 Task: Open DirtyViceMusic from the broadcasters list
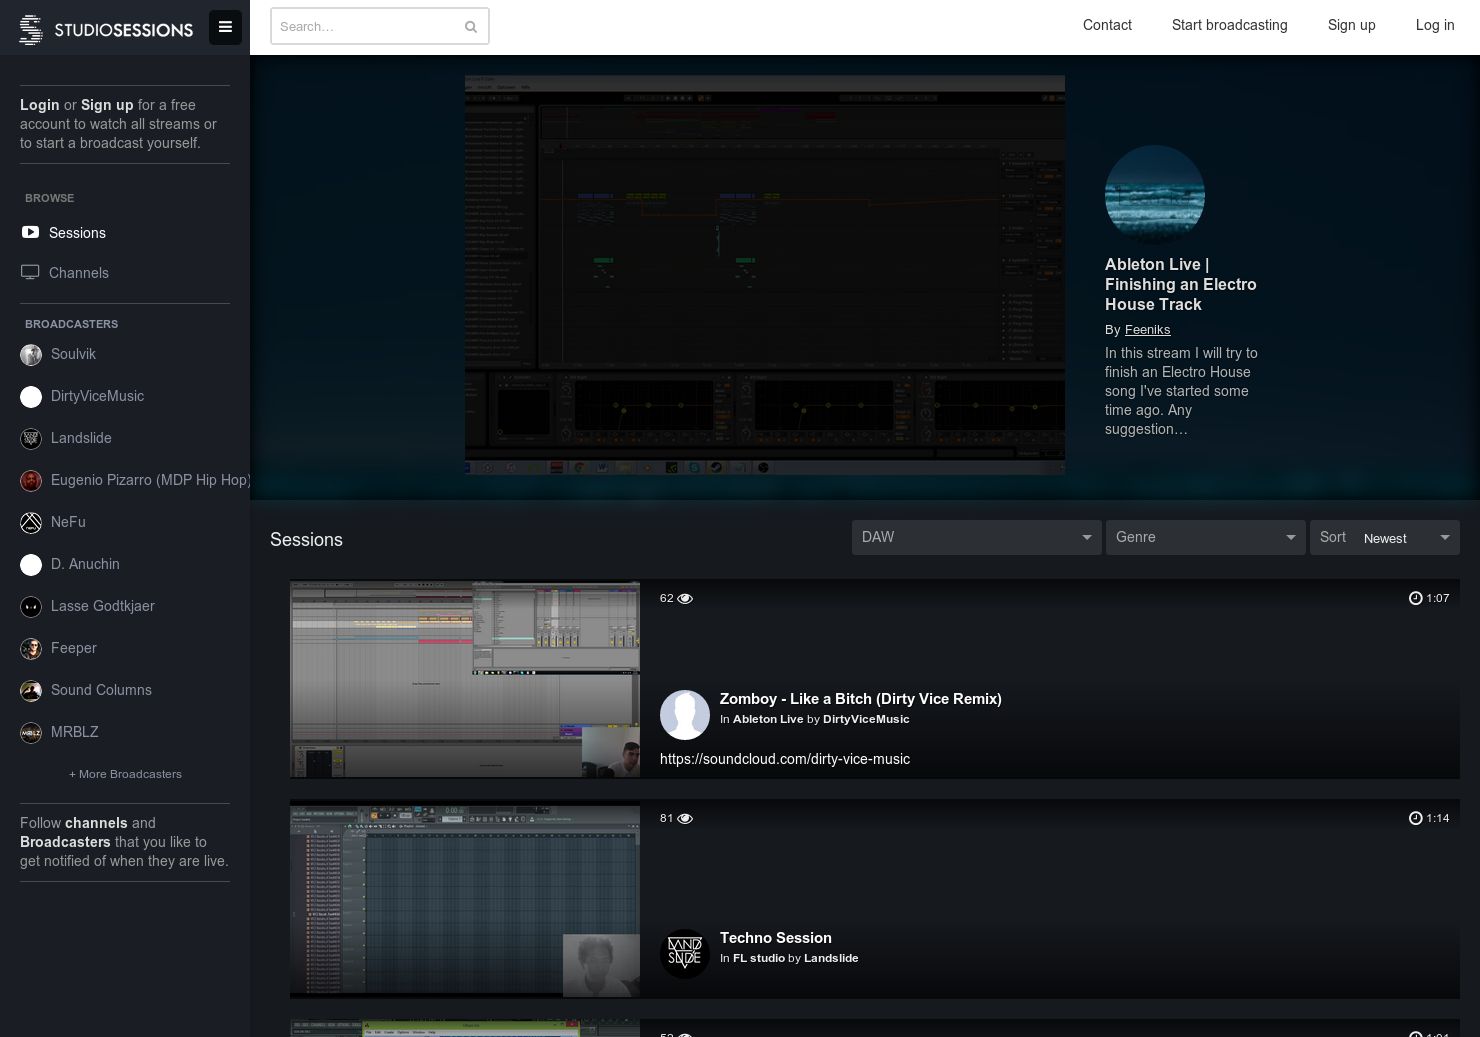click(x=97, y=396)
